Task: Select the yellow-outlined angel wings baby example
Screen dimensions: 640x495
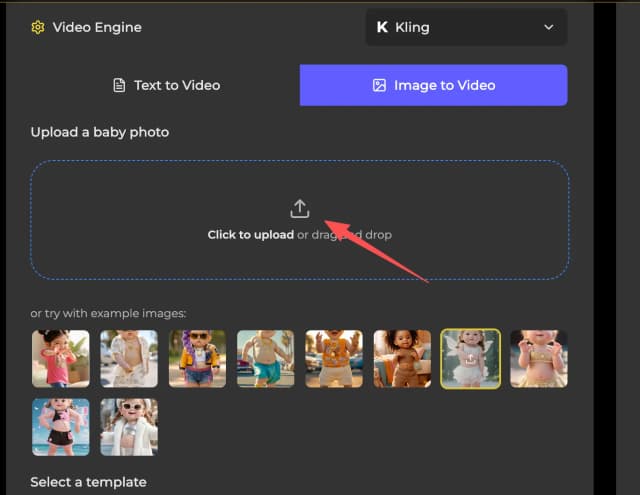Action: pyautogui.click(x=470, y=359)
